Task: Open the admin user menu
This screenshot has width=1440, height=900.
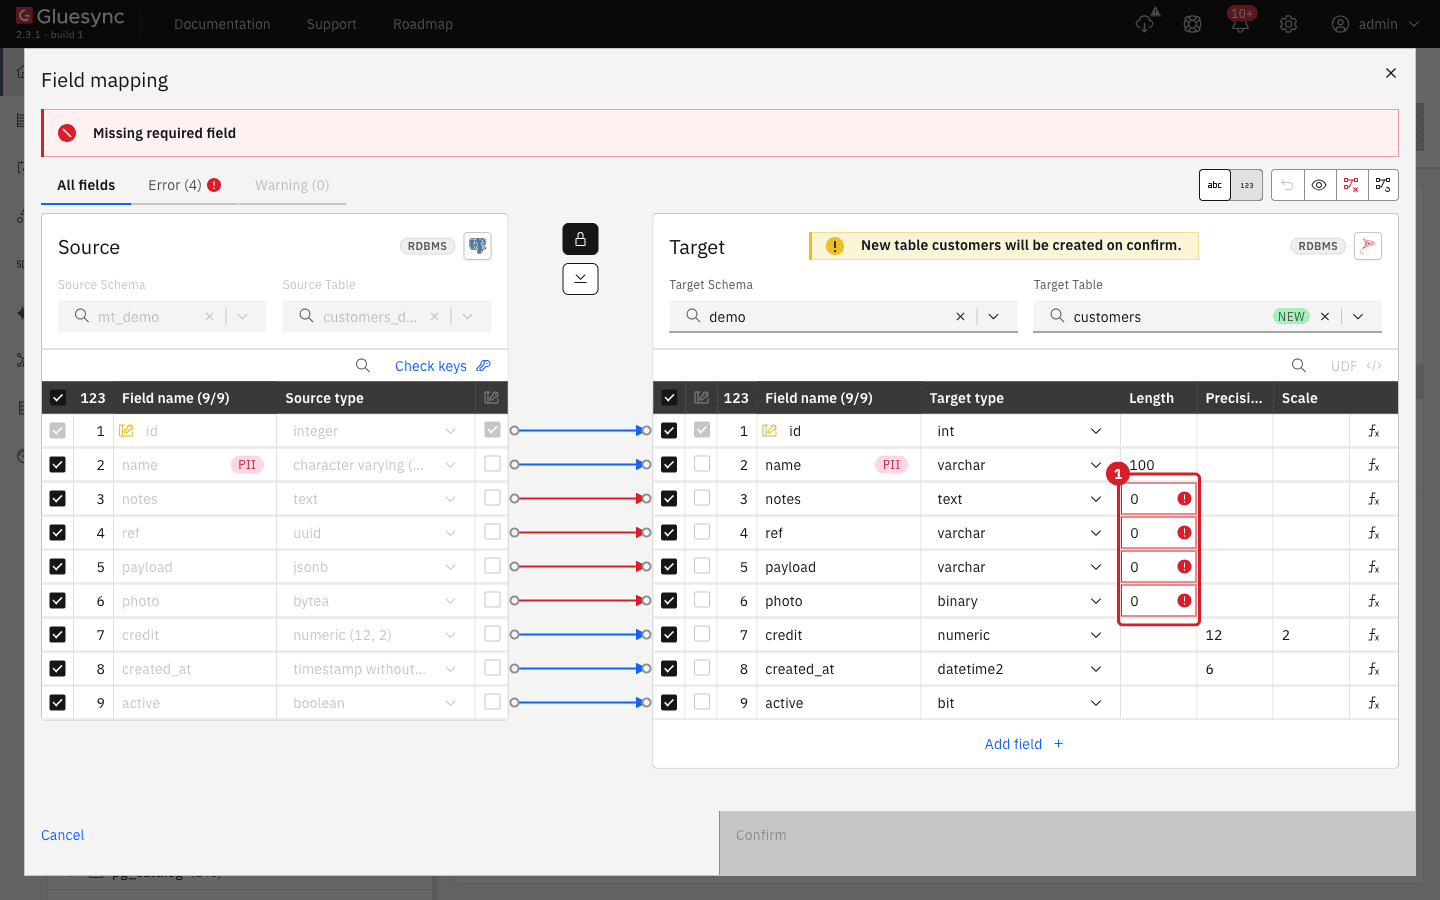Action: click(1375, 24)
